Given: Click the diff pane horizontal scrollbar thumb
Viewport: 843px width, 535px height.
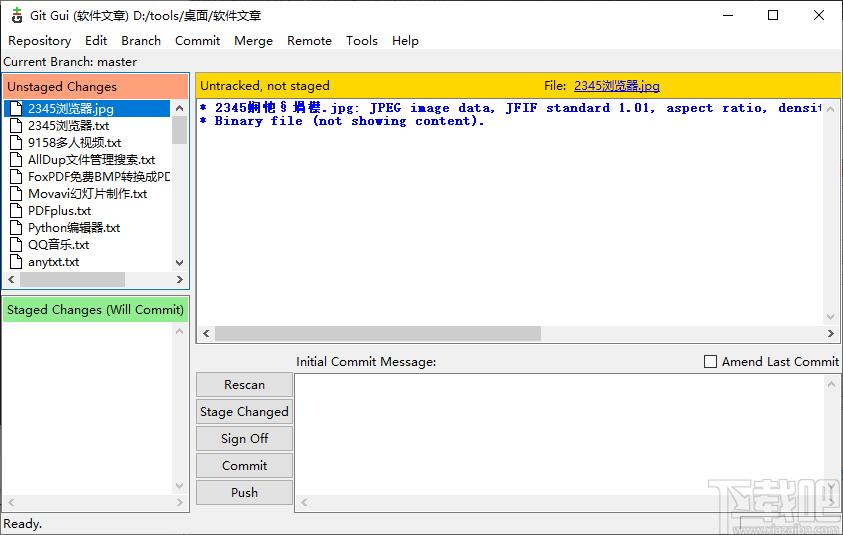Looking at the screenshot, I should [378, 333].
